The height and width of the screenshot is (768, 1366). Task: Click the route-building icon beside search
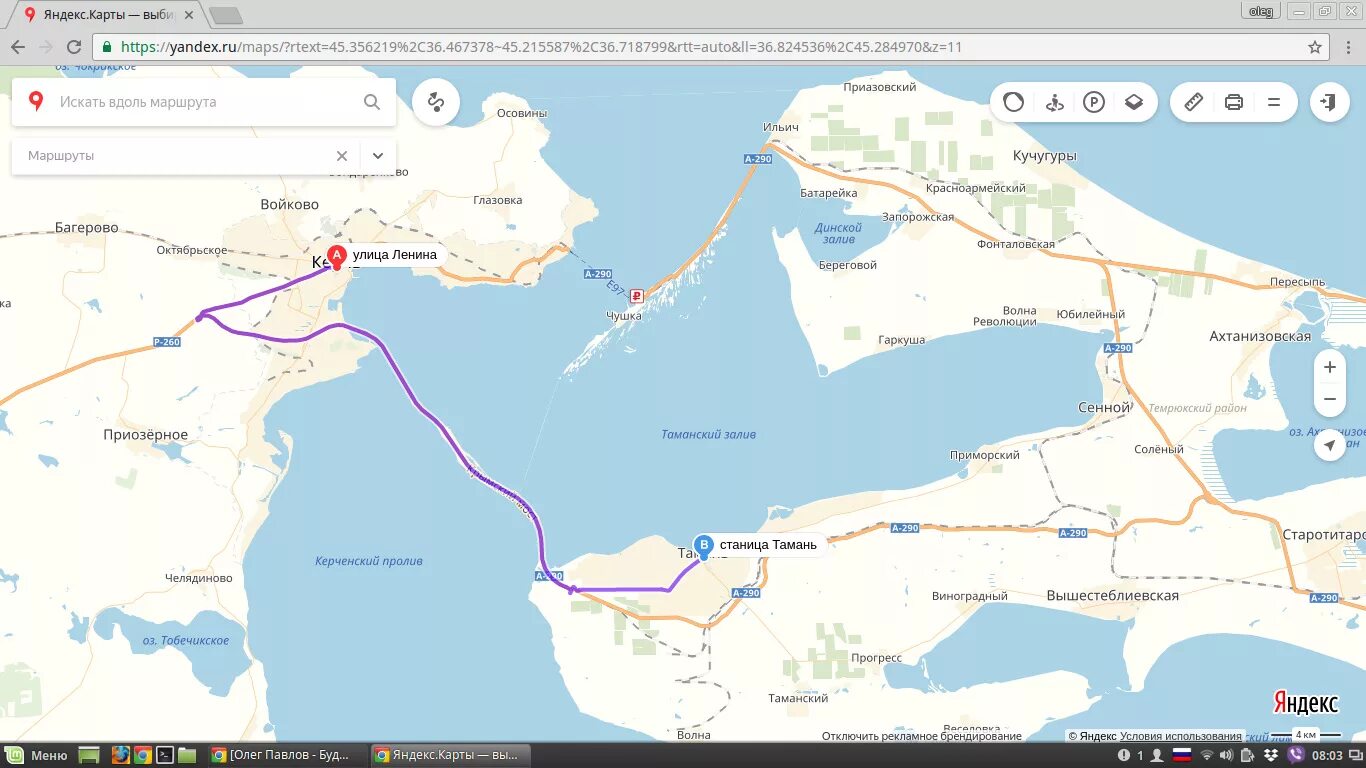(436, 102)
